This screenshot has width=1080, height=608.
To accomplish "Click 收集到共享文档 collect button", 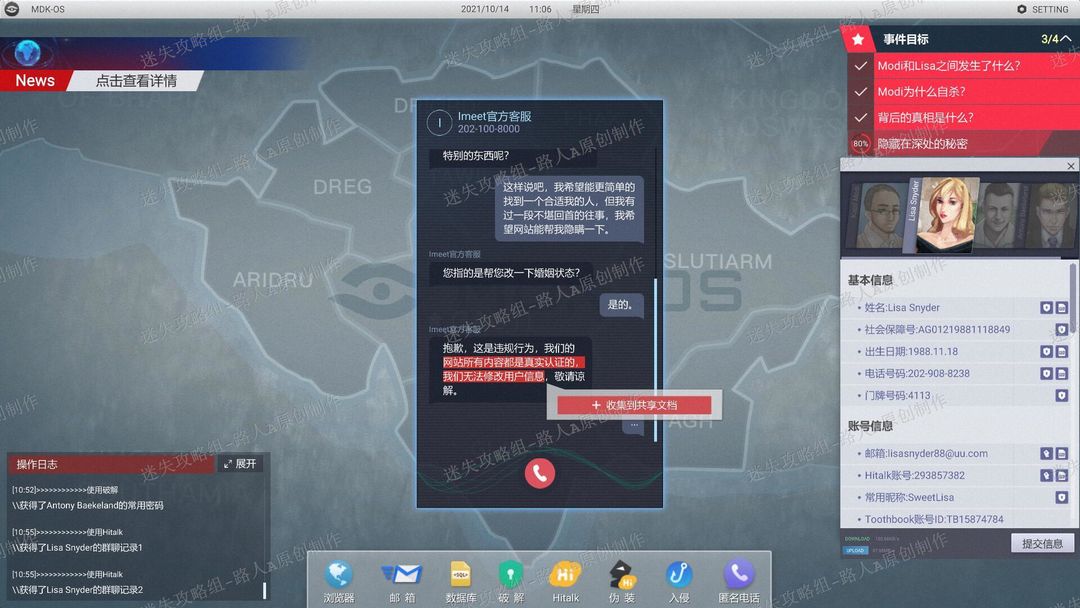I will (634, 405).
